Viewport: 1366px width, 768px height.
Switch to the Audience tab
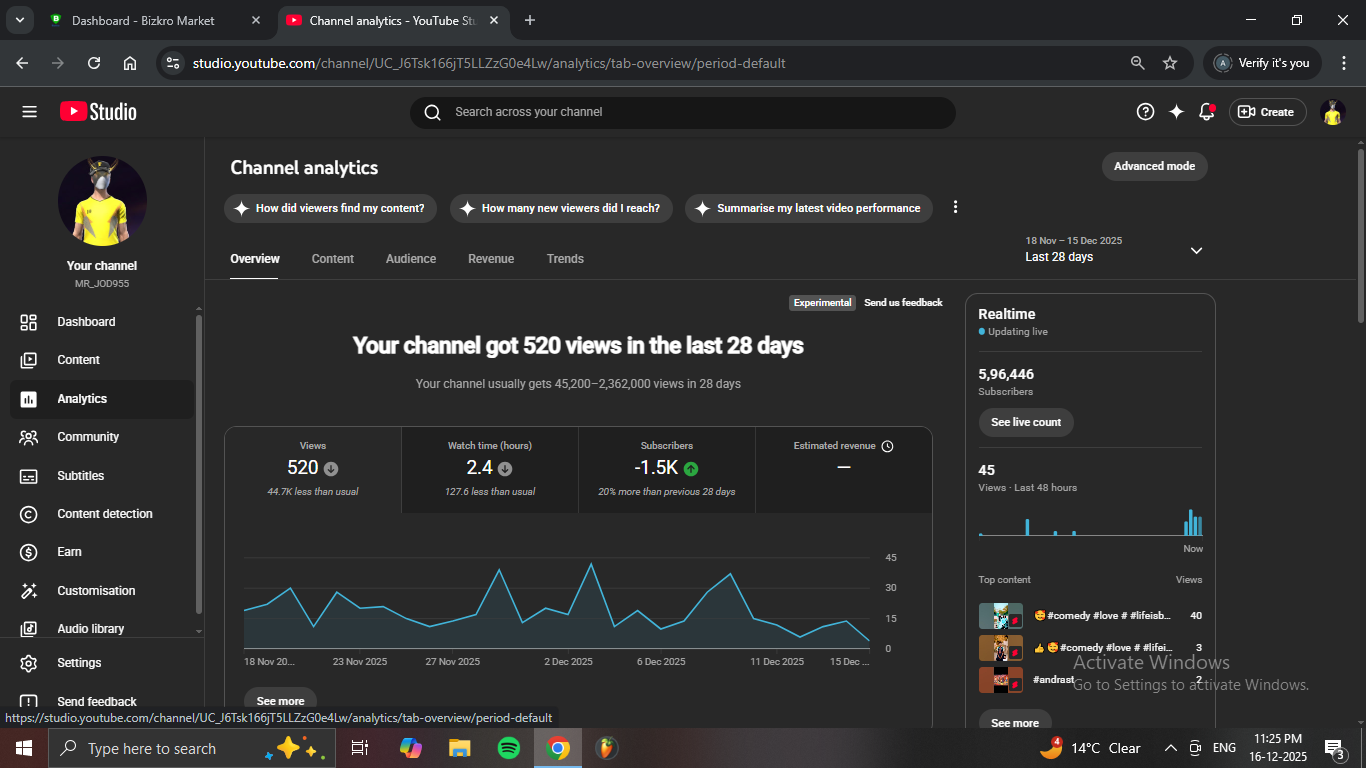(411, 259)
